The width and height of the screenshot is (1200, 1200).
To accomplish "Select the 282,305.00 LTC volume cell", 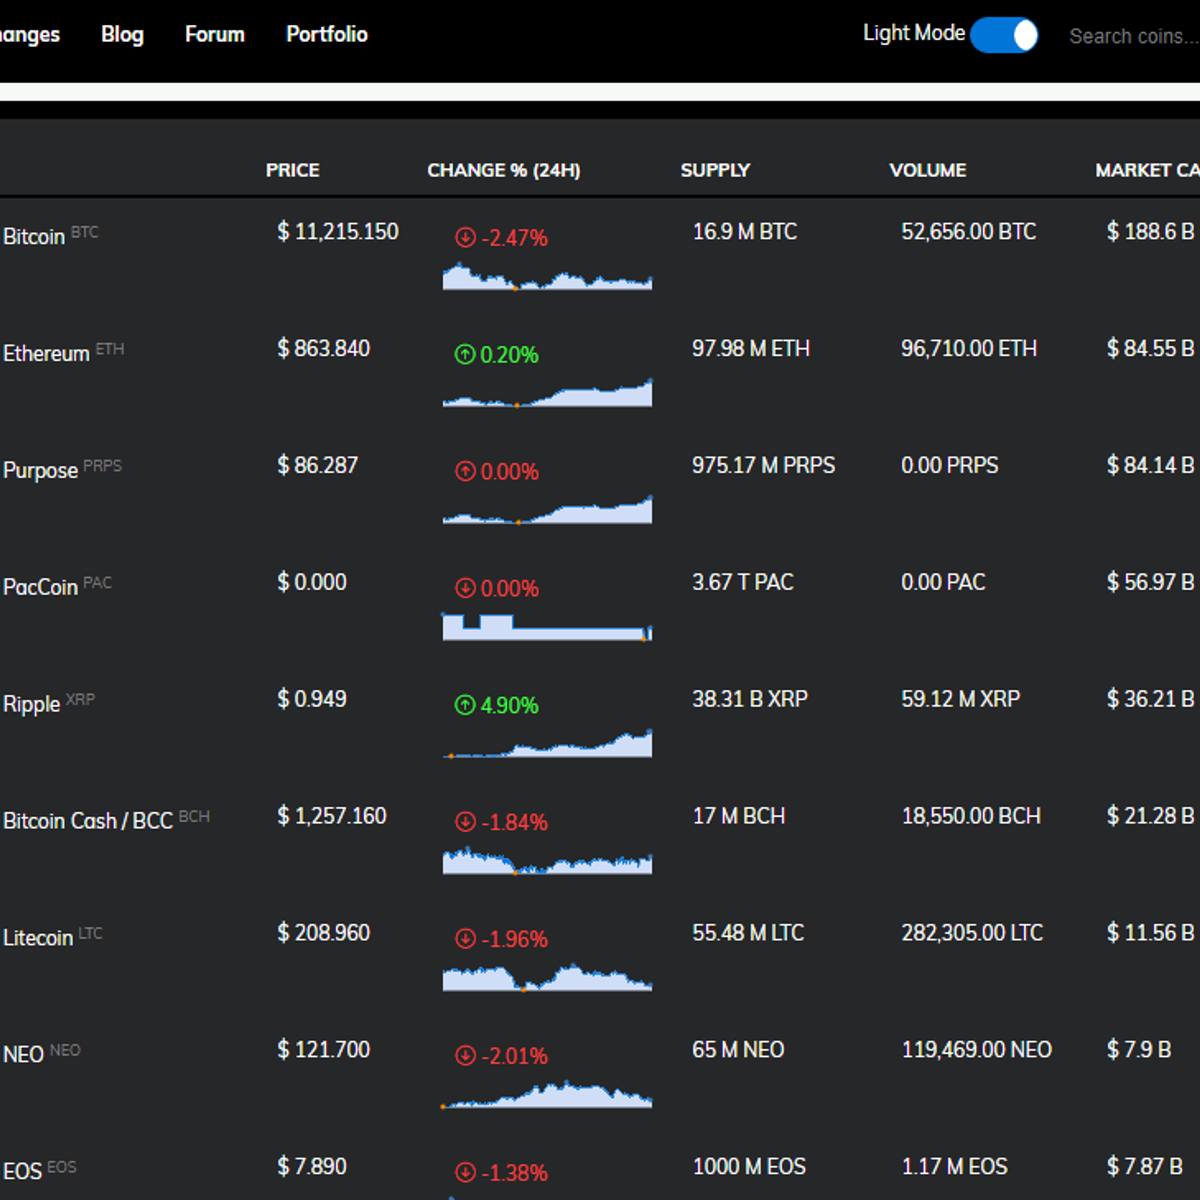I will click(x=972, y=933).
